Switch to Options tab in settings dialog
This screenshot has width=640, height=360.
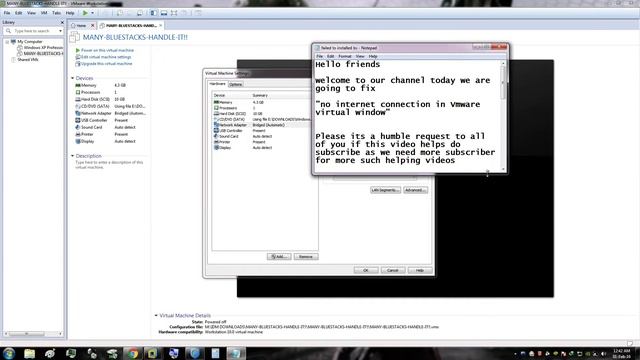[236, 84]
